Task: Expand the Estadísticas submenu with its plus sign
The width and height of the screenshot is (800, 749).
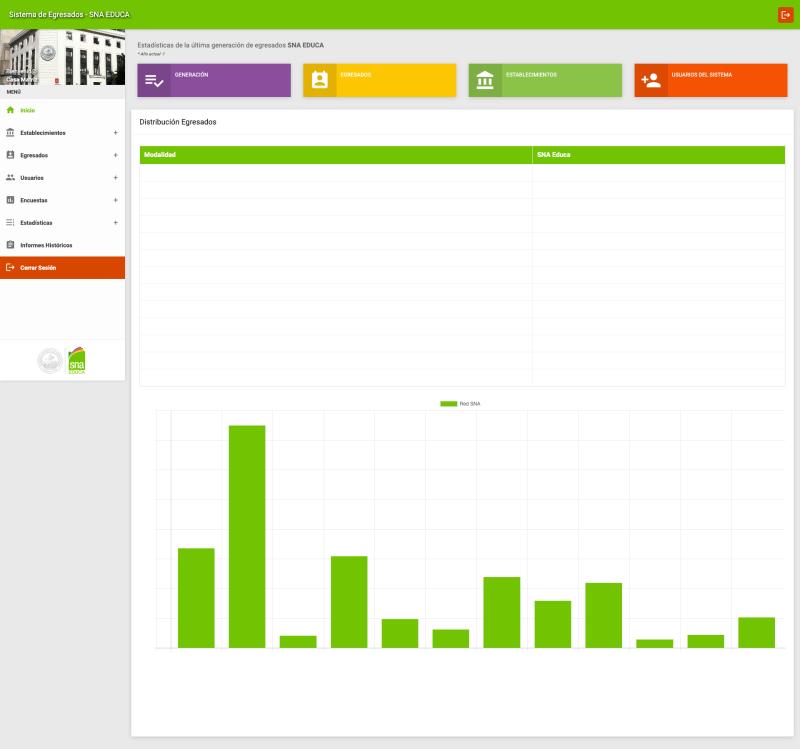Action: click(116, 222)
